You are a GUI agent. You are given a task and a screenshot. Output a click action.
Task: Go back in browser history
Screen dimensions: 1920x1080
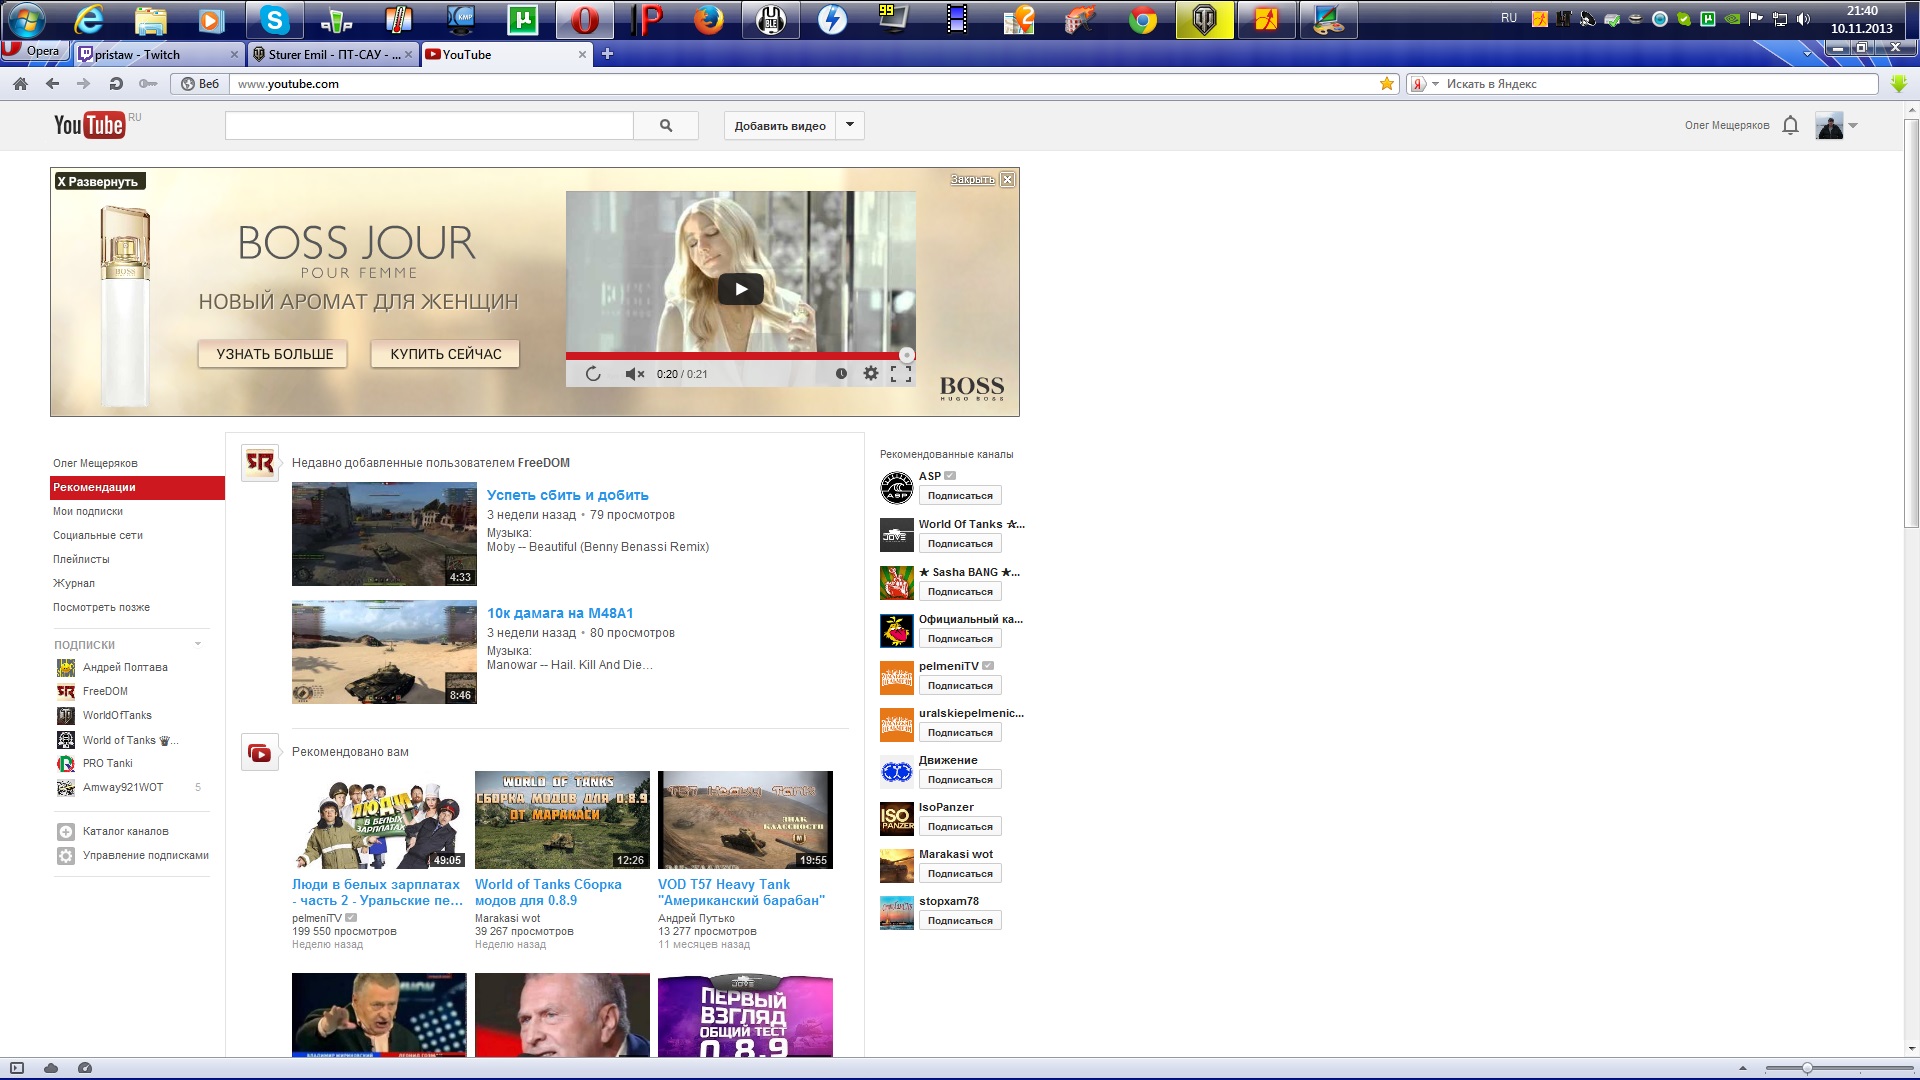point(52,84)
